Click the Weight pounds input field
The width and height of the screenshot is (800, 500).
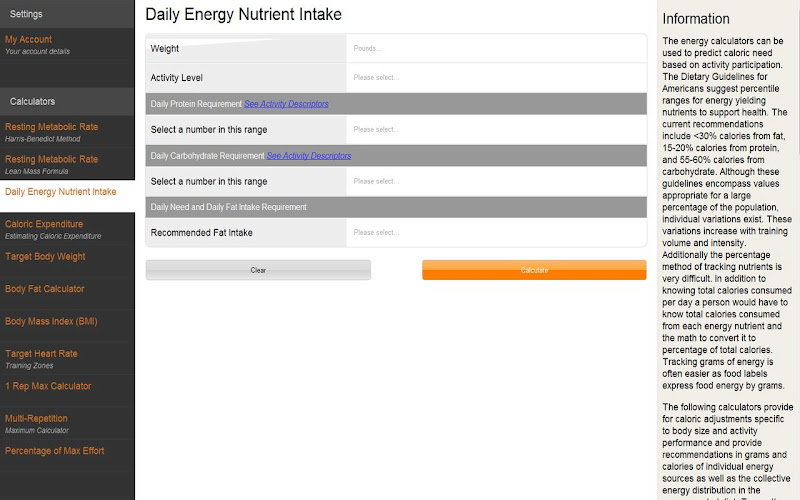[x=496, y=48]
